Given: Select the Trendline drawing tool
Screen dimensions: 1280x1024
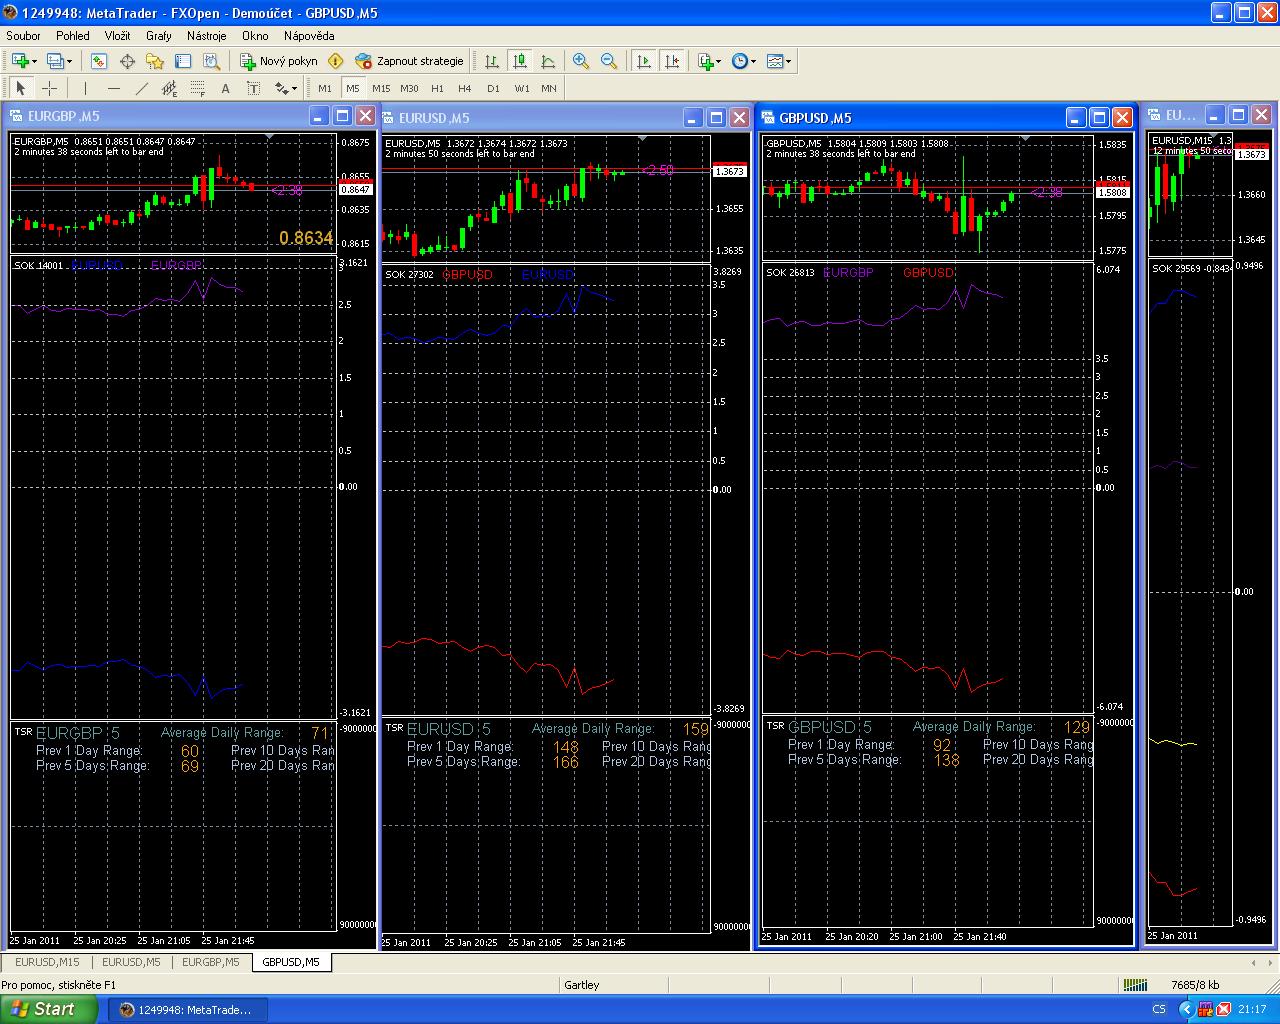Looking at the screenshot, I should click(141, 88).
